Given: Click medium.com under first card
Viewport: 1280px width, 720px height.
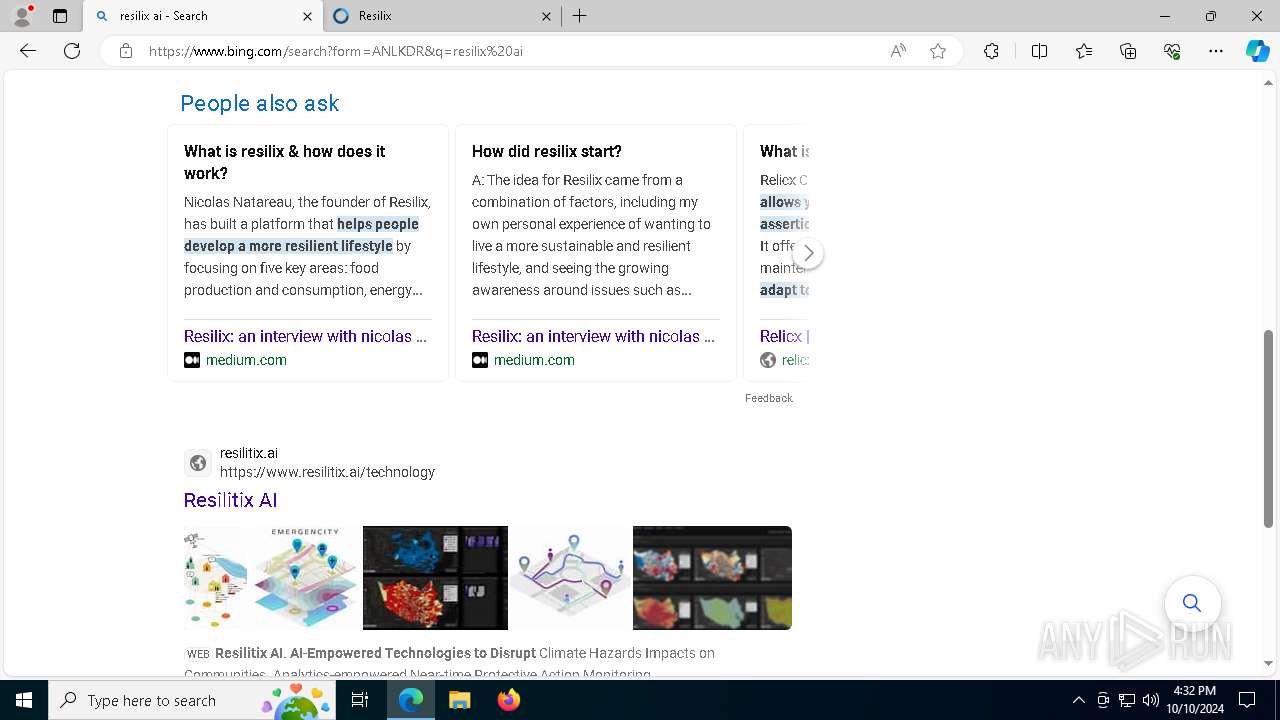Looking at the screenshot, I should tap(246, 360).
